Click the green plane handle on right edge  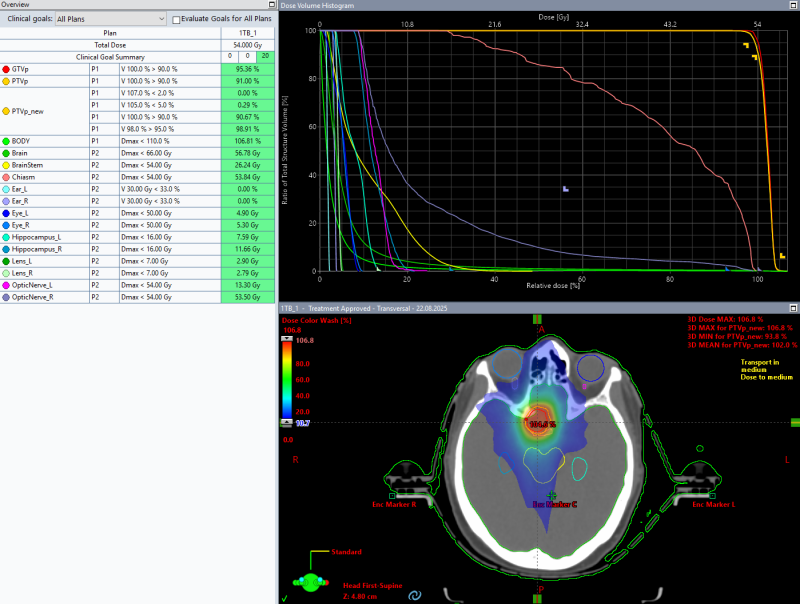tap(794, 423)
